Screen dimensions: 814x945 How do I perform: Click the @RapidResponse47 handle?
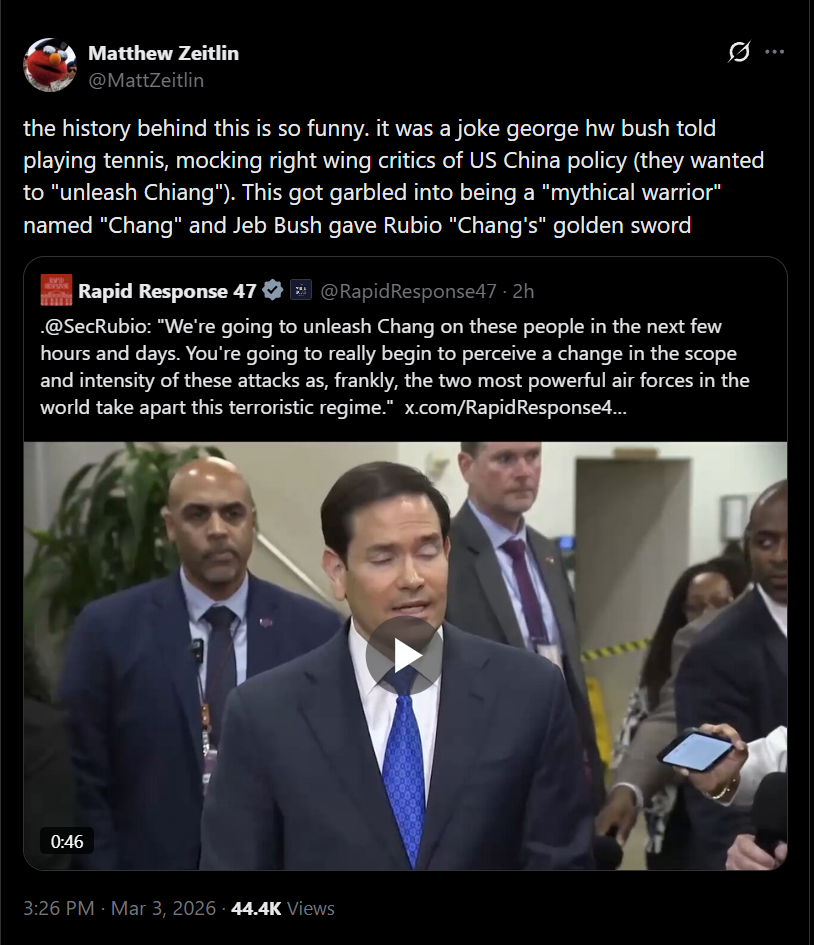[408, 291]
